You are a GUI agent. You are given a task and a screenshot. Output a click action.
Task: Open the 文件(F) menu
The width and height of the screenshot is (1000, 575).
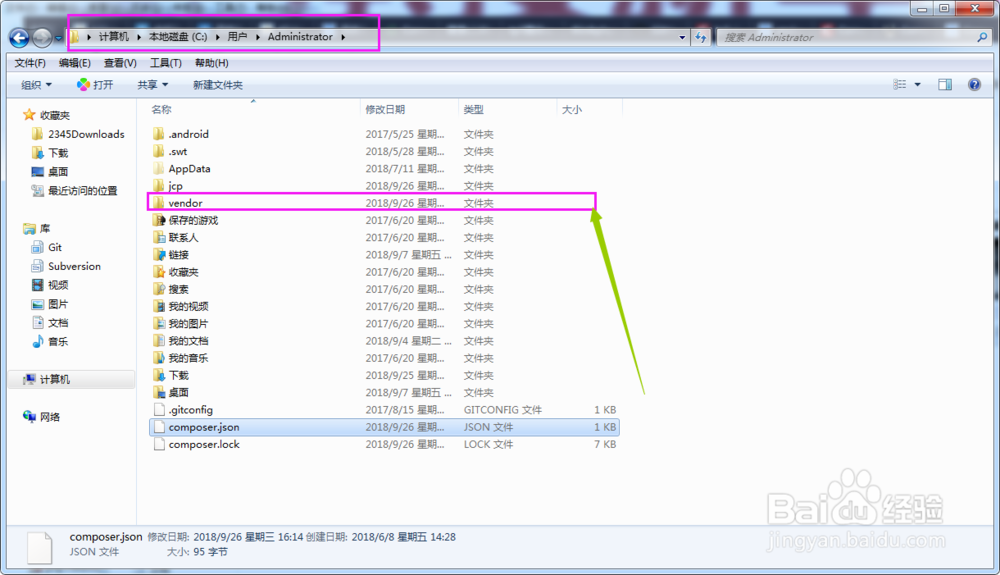30,62
